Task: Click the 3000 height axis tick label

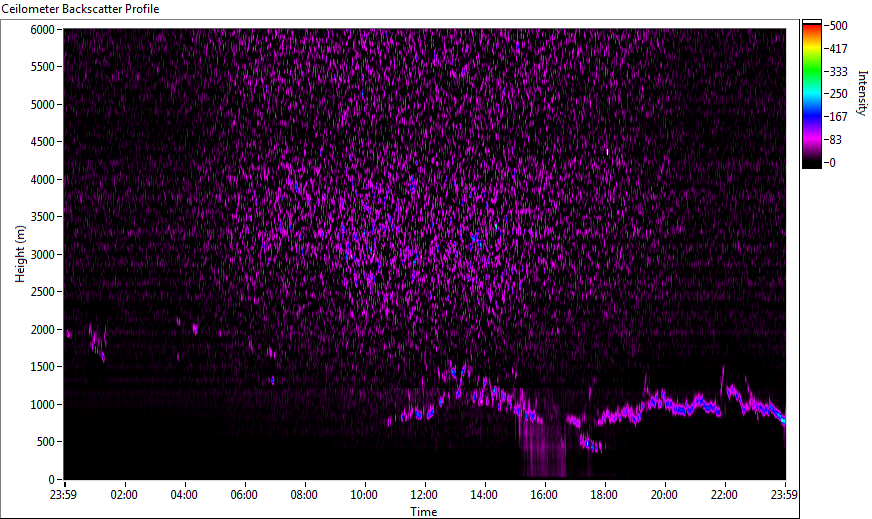Action: [42, 255]
